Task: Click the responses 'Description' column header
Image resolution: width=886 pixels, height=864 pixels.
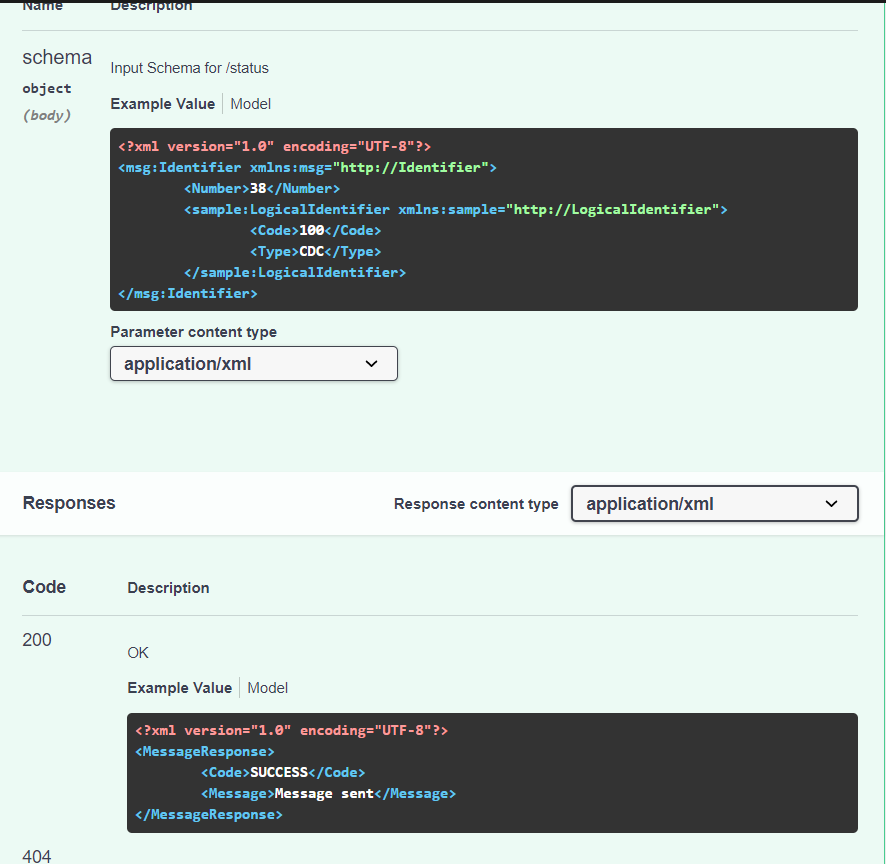Action: point(168,588)
